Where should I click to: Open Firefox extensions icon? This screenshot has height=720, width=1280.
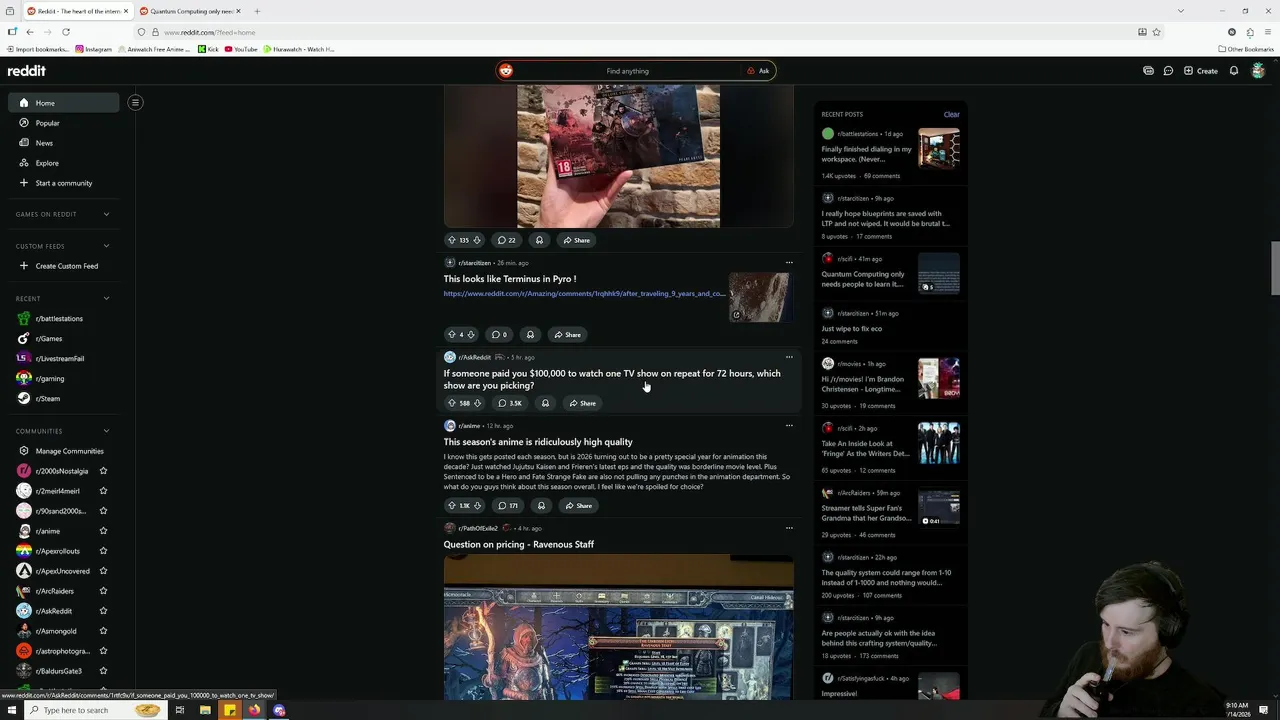pyautogui.click(x=1250, y=32)
